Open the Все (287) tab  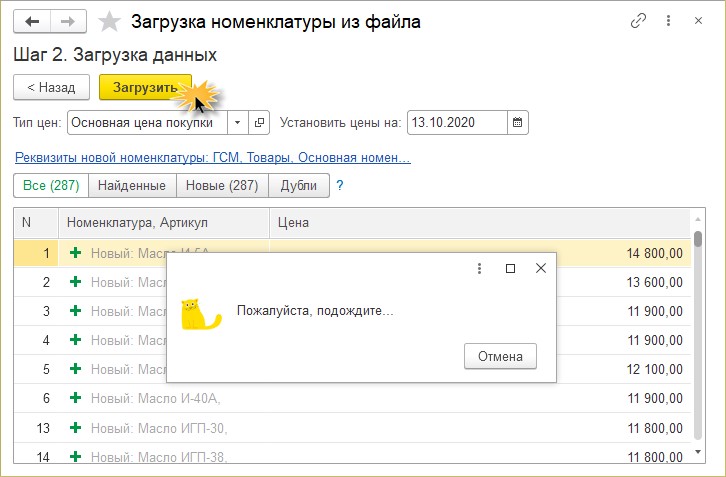(50, 185)
